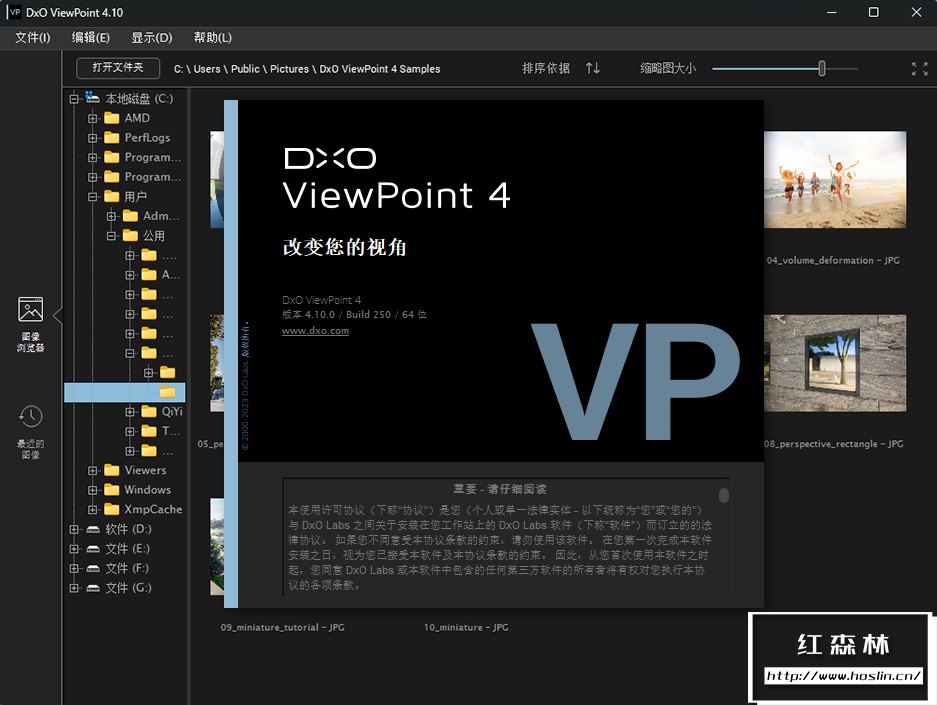
Task: Open the Recent Images clock icon
Action: pos(31,416)
